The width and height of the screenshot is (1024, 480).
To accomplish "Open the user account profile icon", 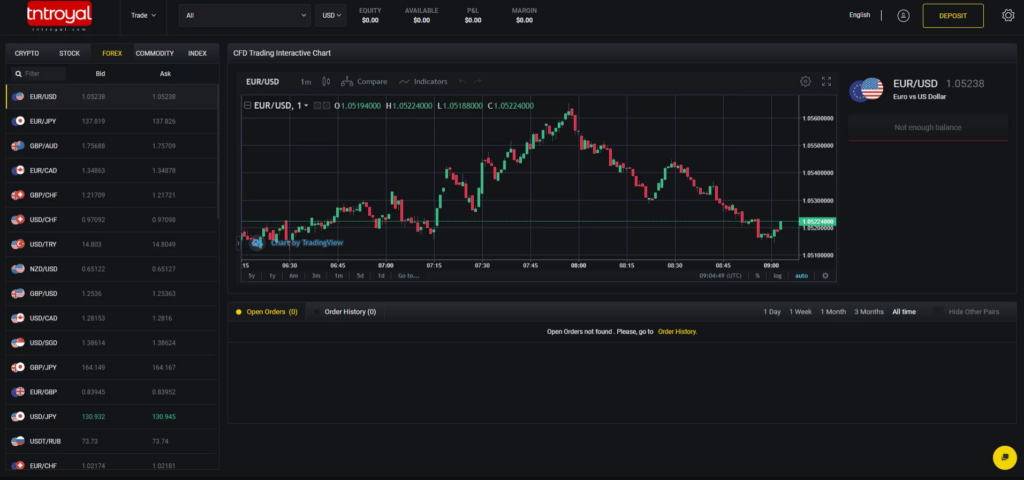I will [x=903, y=15].
